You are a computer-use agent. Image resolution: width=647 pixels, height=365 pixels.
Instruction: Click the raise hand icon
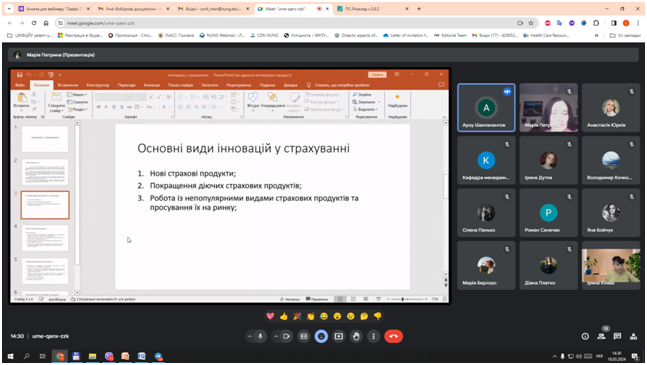click(356, 336)
